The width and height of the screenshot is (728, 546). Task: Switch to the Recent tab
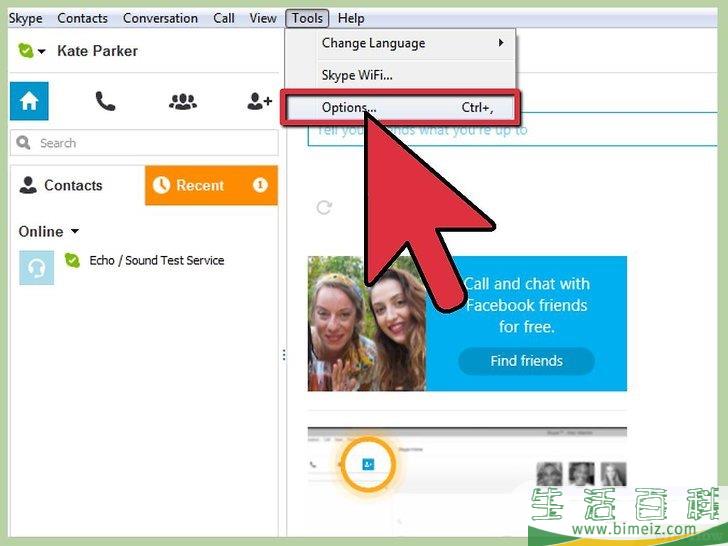(x=211, y=185)
